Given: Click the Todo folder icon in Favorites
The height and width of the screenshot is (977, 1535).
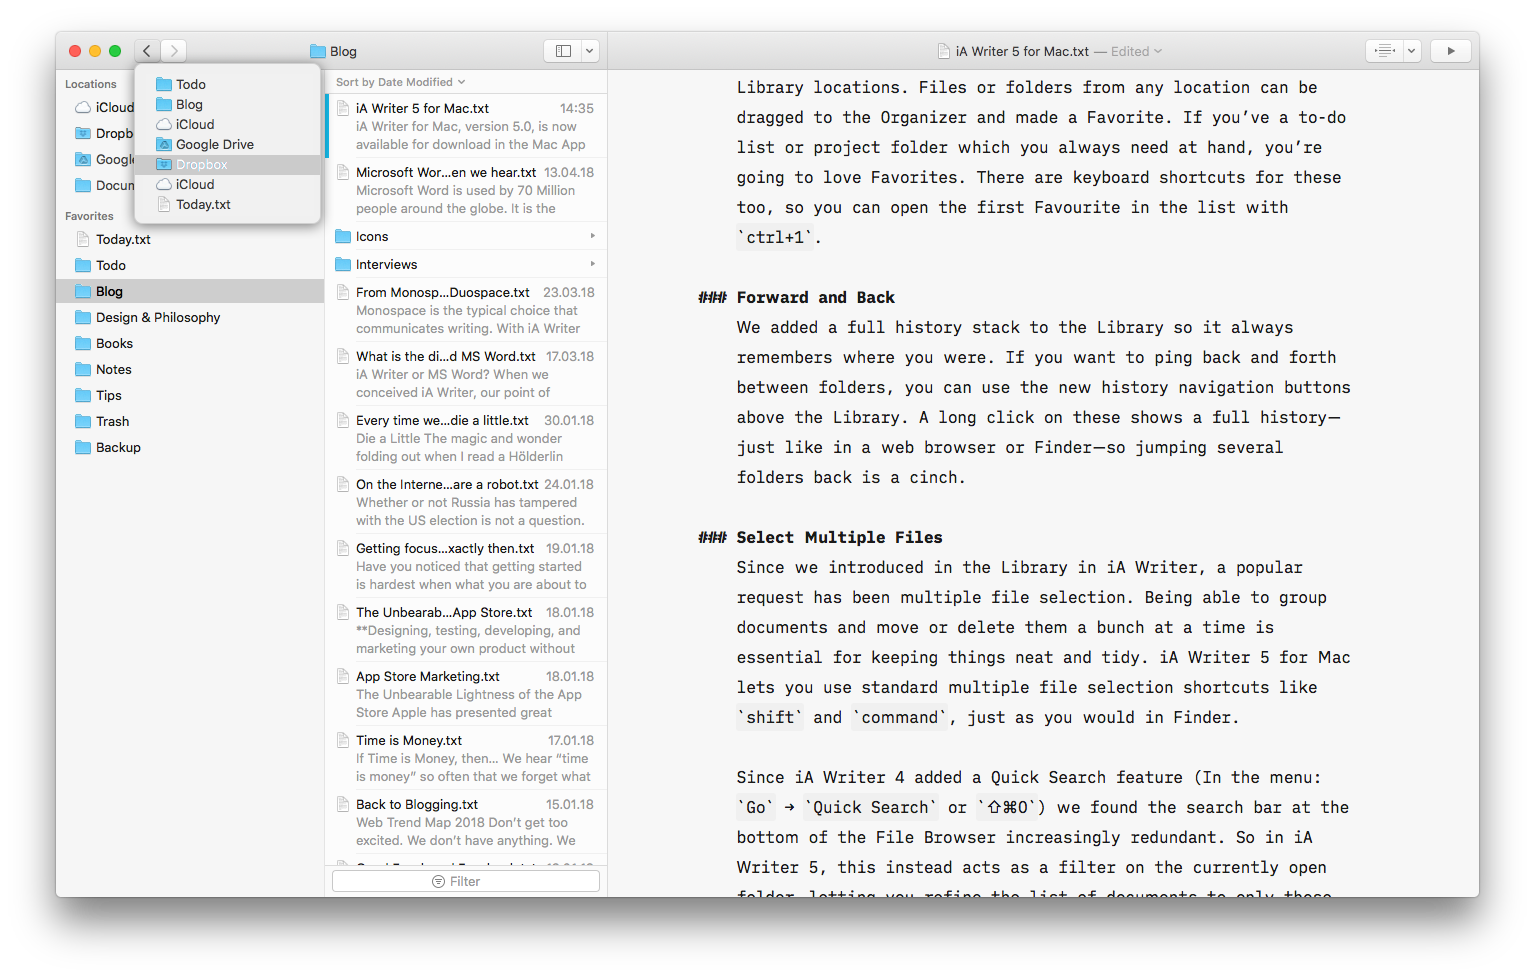Looking at the screenshot, I should coord(83,266).
